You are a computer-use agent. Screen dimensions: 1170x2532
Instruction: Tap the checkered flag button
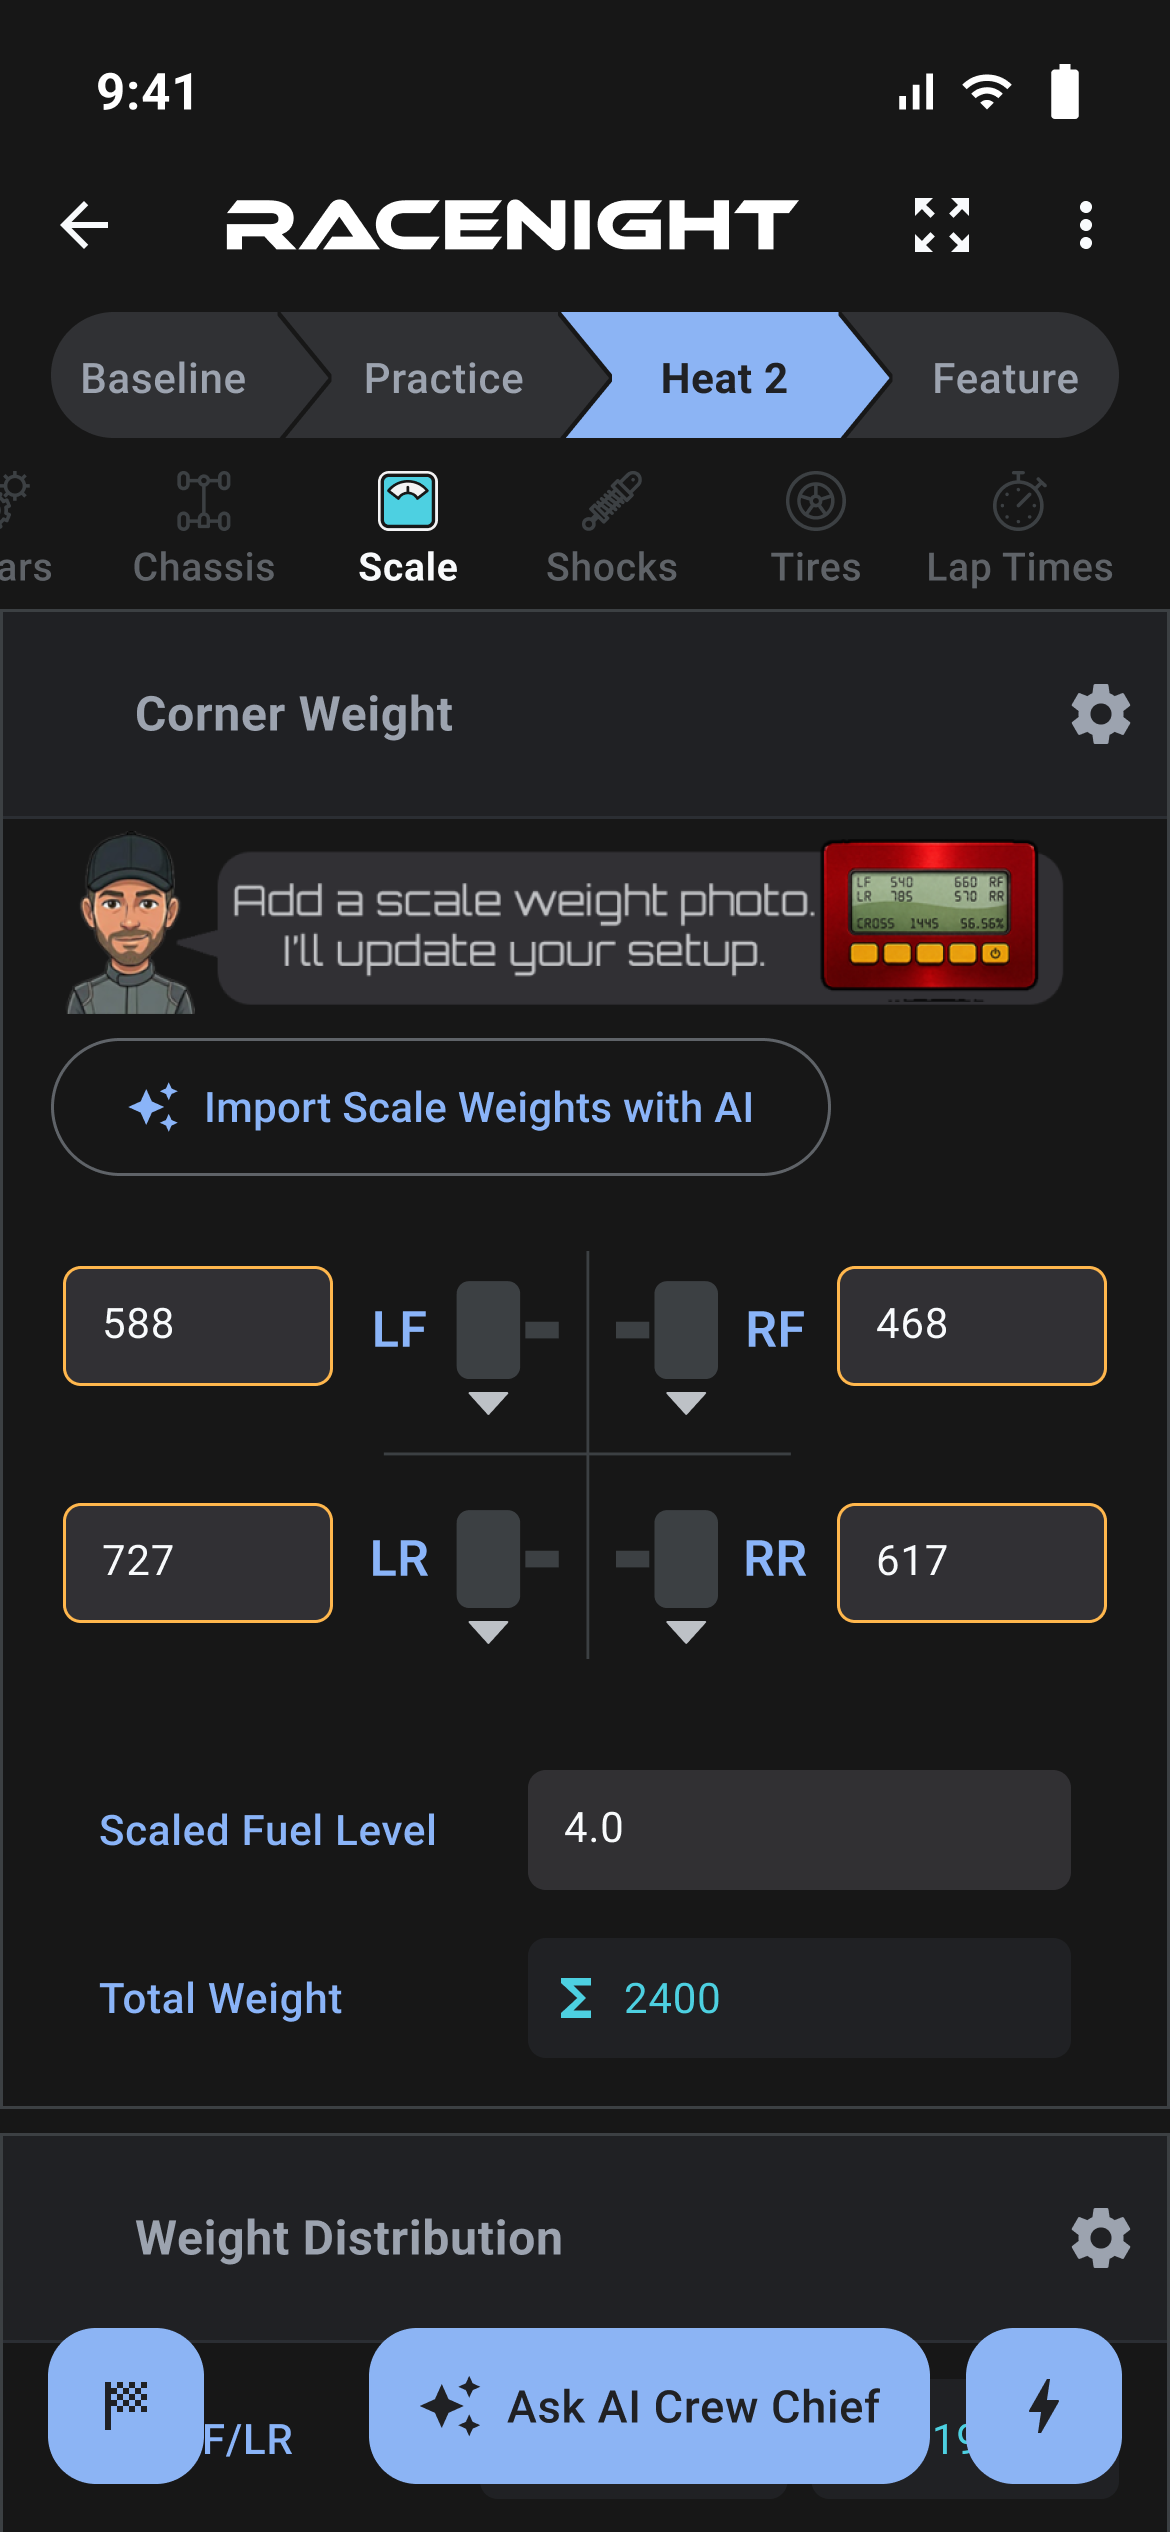(x=126, y=2405)
